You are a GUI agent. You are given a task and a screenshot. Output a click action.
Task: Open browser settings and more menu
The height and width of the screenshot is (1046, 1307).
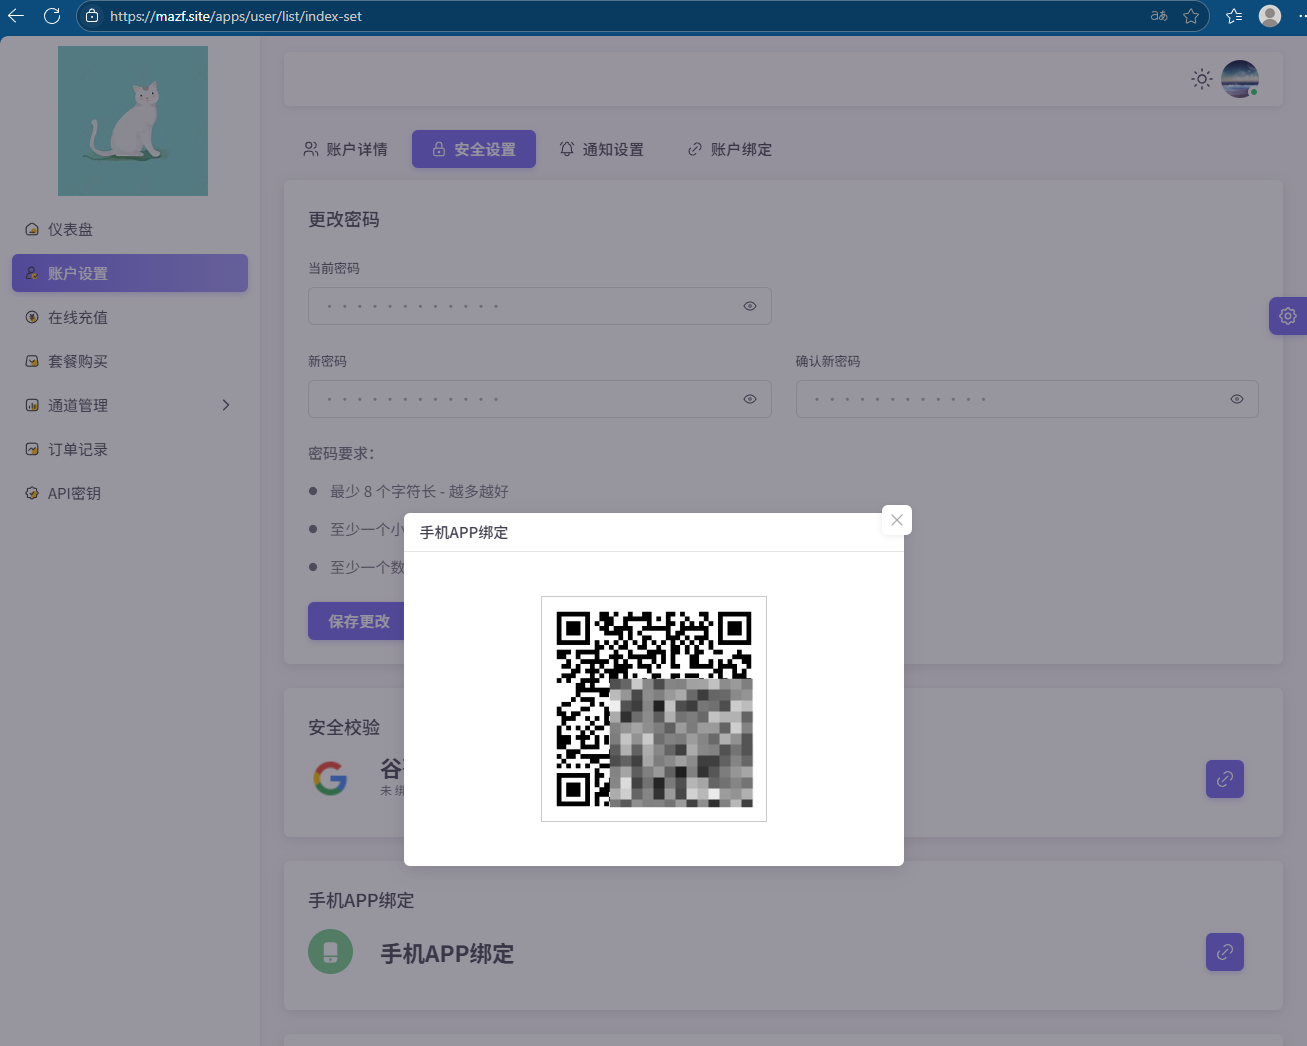pyautogui.click(x=1301, y=16)
